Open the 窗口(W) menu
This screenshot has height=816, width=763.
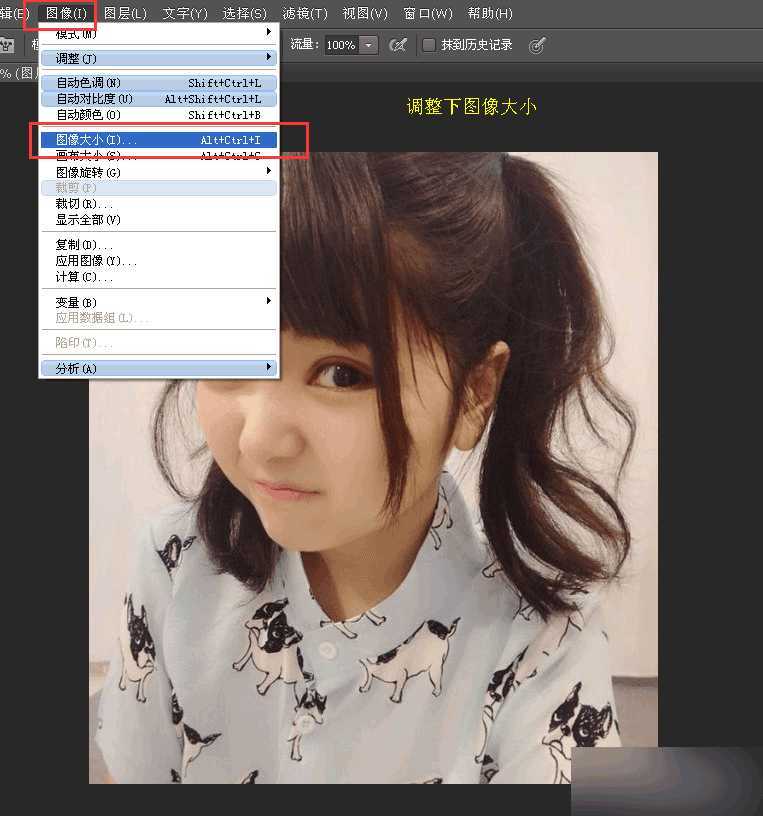pyautogui.click(x=428, y=13)
